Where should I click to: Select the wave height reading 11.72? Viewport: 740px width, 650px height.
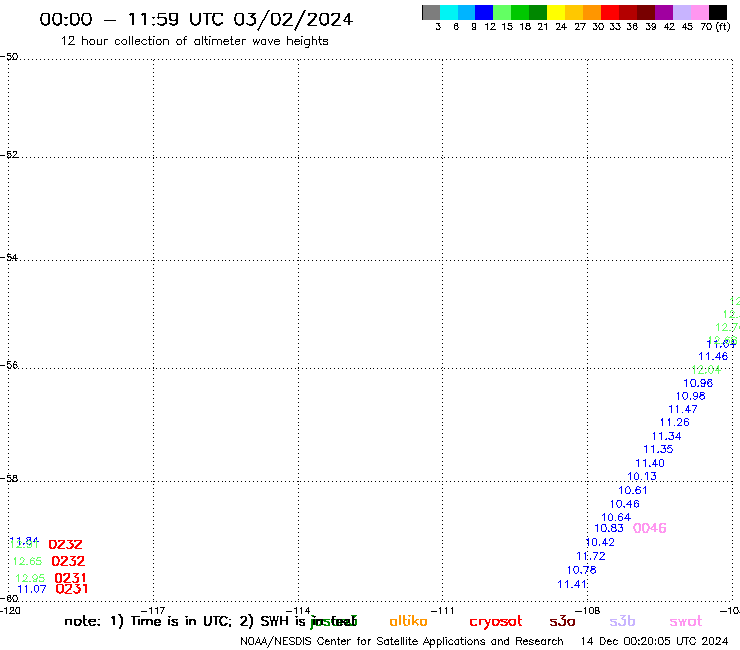pyautogui.click(x=591, y=556)
